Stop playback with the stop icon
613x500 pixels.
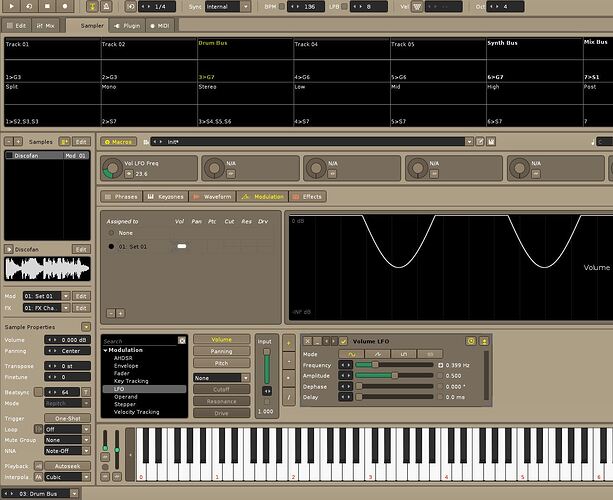click(x=47, y=6)
